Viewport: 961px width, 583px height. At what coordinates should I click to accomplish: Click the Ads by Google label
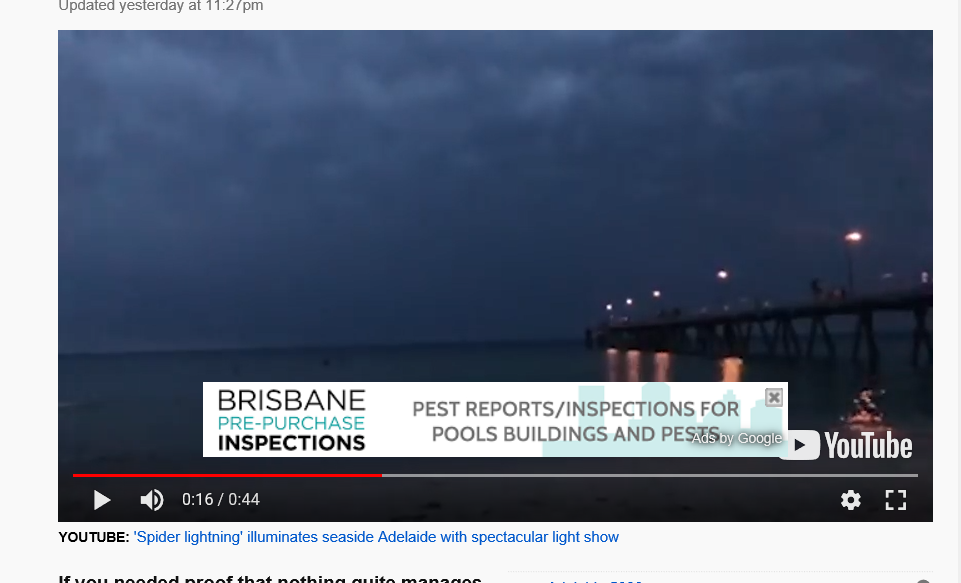pyautogui.click(x=737, y=438)
